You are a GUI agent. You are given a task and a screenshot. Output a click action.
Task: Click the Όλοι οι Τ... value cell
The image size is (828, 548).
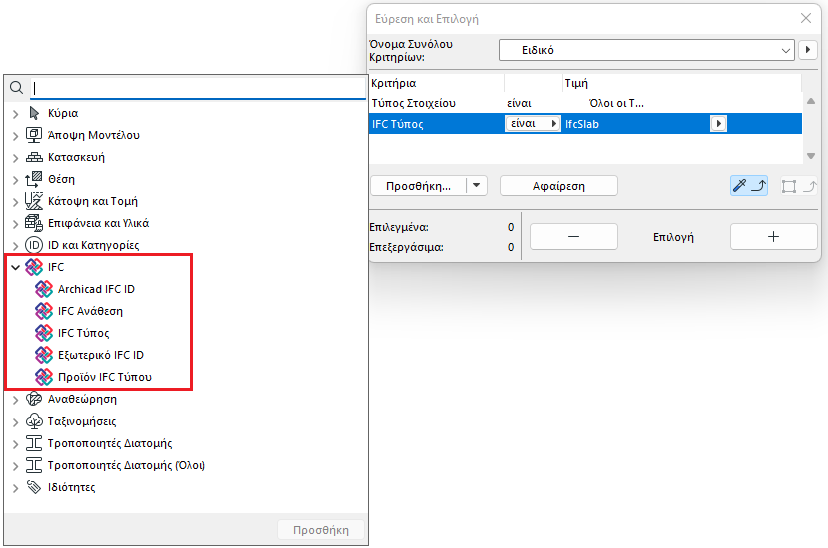click(x=616, y=103)
